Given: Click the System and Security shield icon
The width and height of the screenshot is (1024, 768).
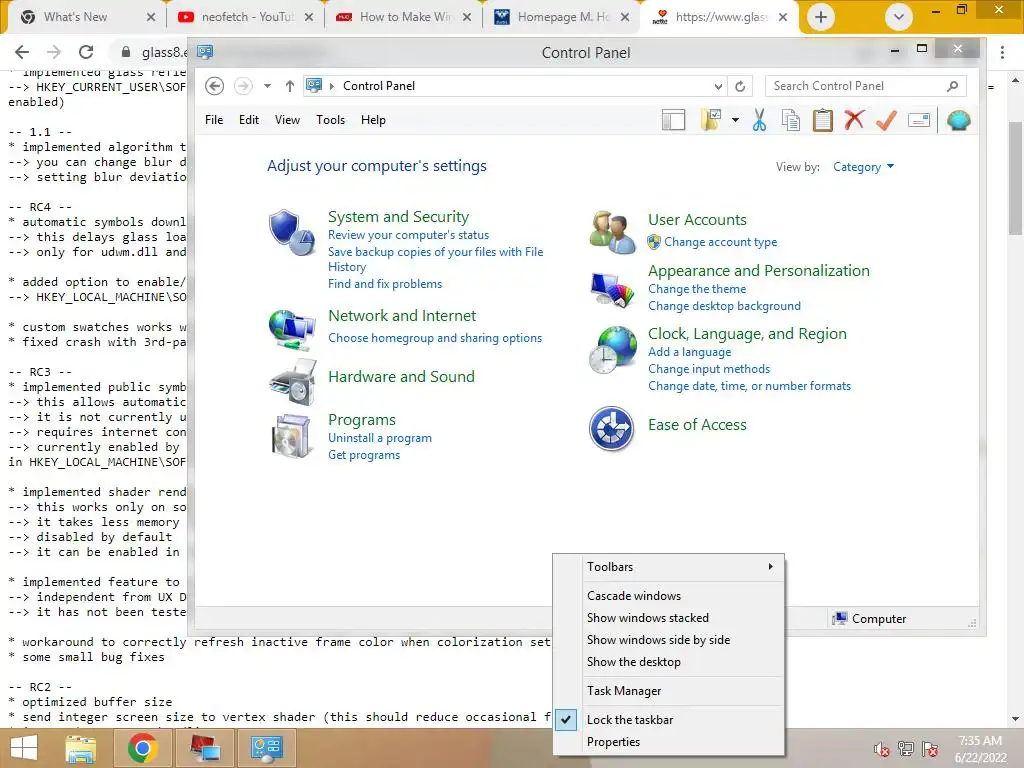Looking at the screenshot, I should pos(291,232).
